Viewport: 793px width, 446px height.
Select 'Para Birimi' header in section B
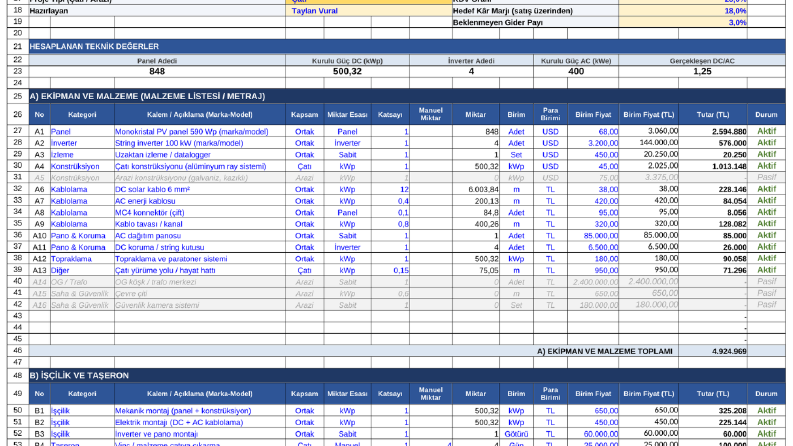coord(550,393)
